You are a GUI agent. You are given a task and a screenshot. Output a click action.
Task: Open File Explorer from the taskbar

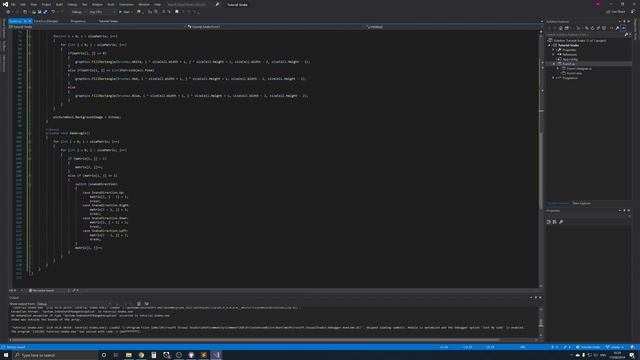point(129,355)
